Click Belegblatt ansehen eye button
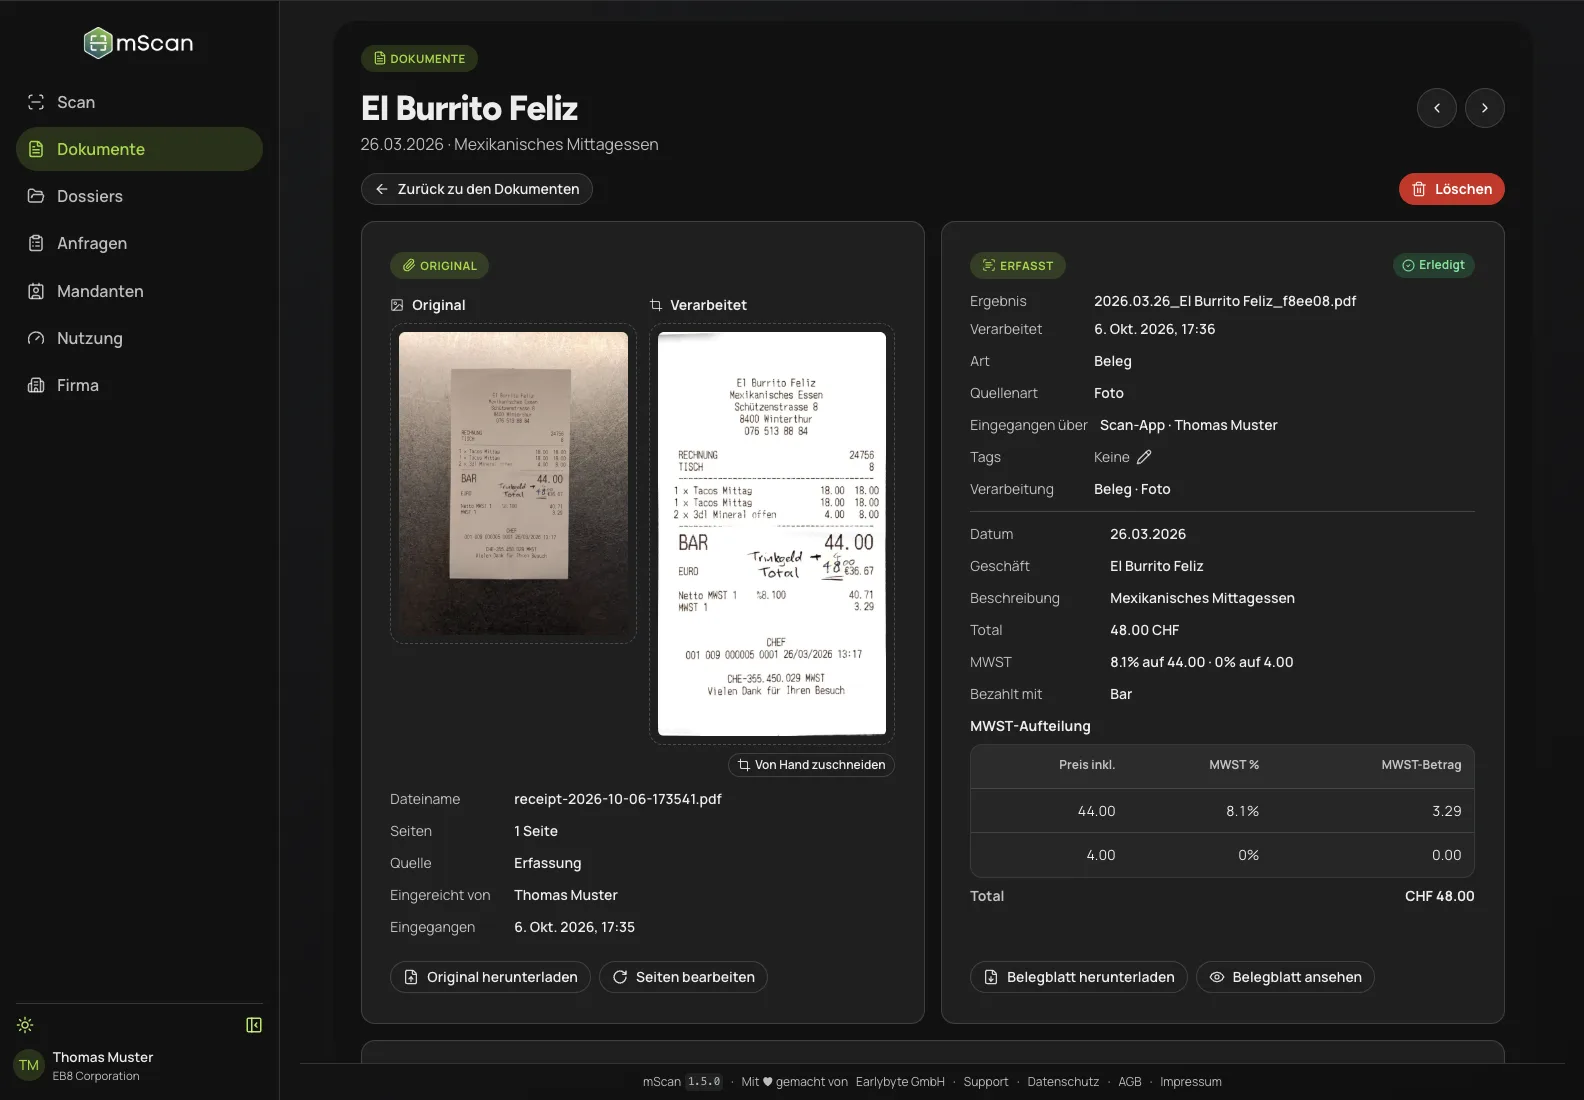The width and height of the screenshot is (1584, 1100). 1285,977
